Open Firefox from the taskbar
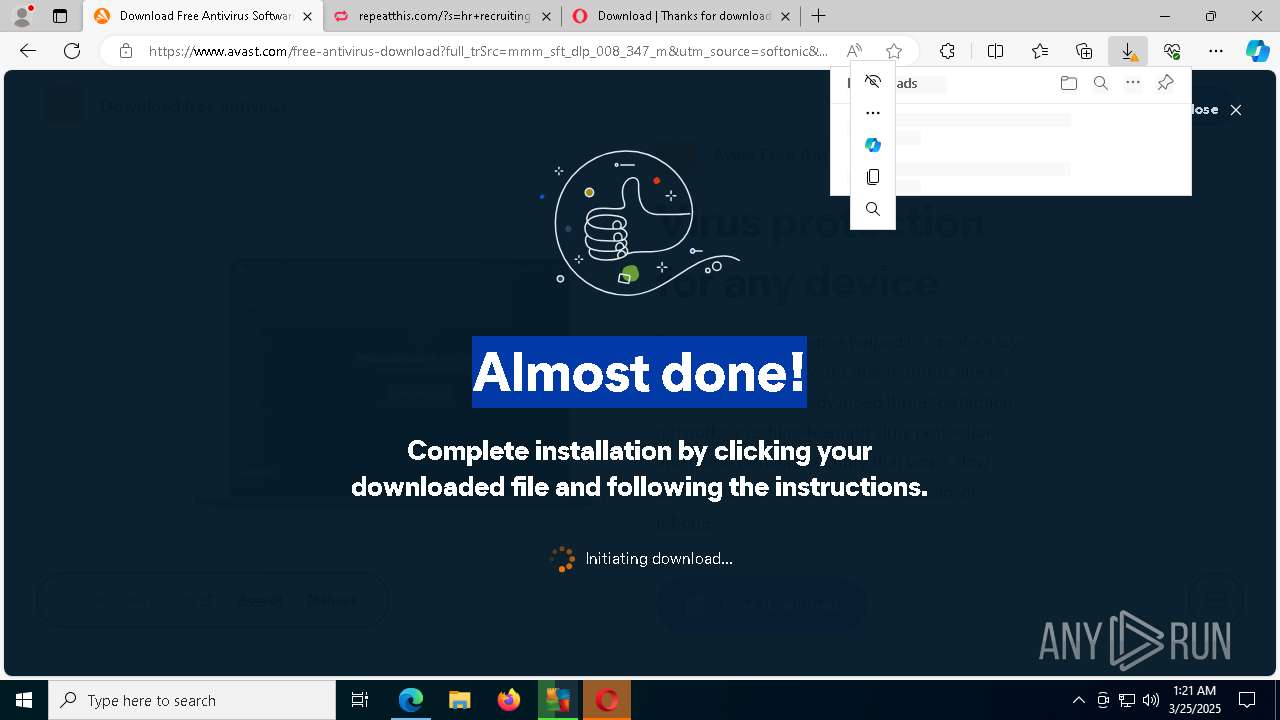 coord(509,700)
